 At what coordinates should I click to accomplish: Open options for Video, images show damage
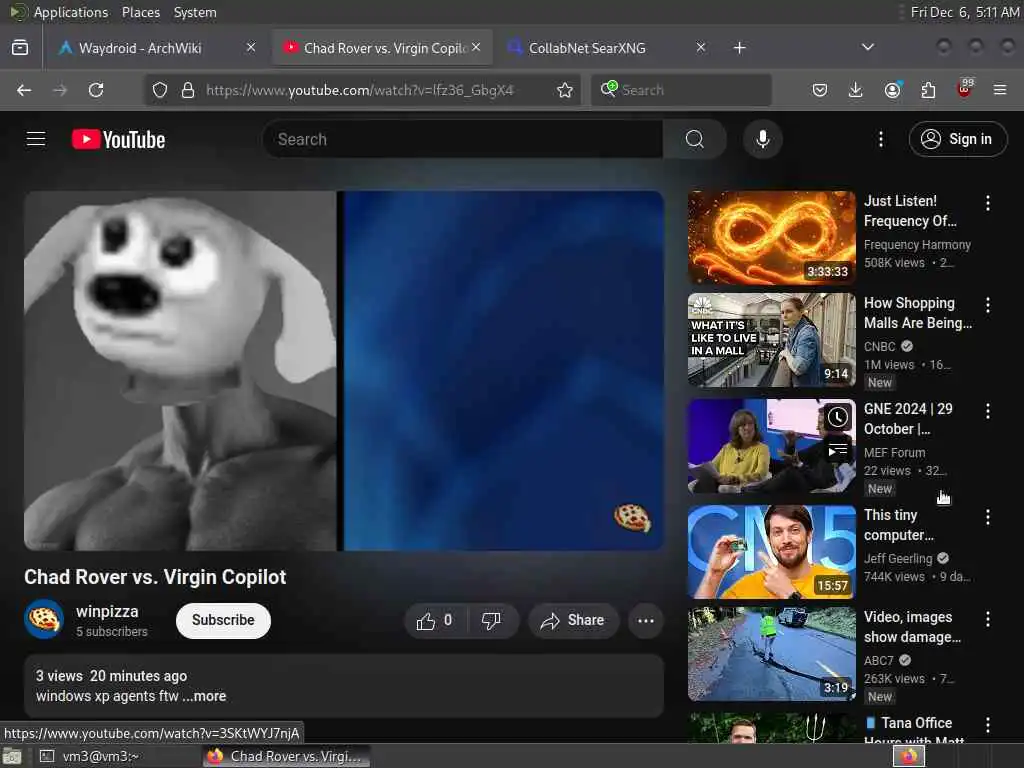[x=987, y=619]
